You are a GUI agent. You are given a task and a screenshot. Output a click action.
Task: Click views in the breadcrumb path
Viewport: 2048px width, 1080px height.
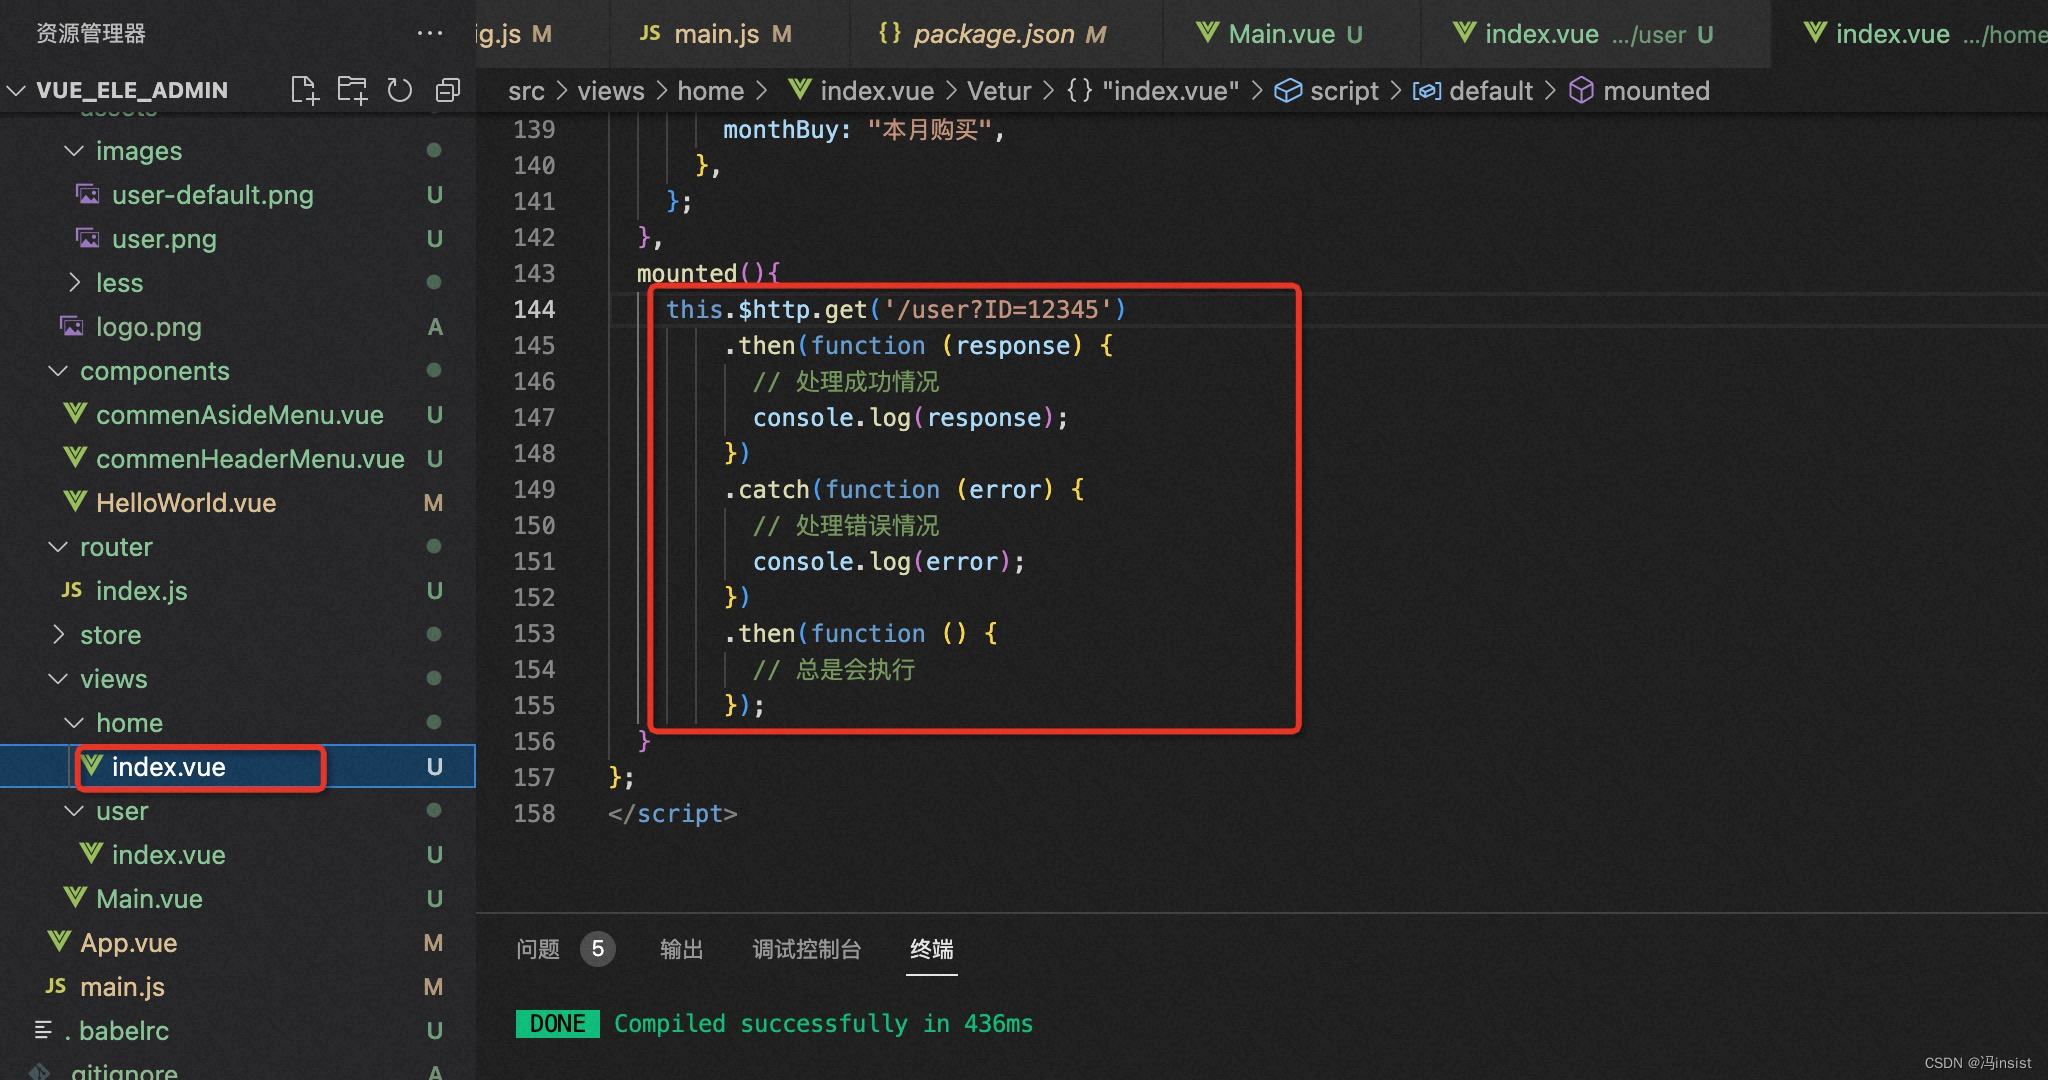point(610,91)
